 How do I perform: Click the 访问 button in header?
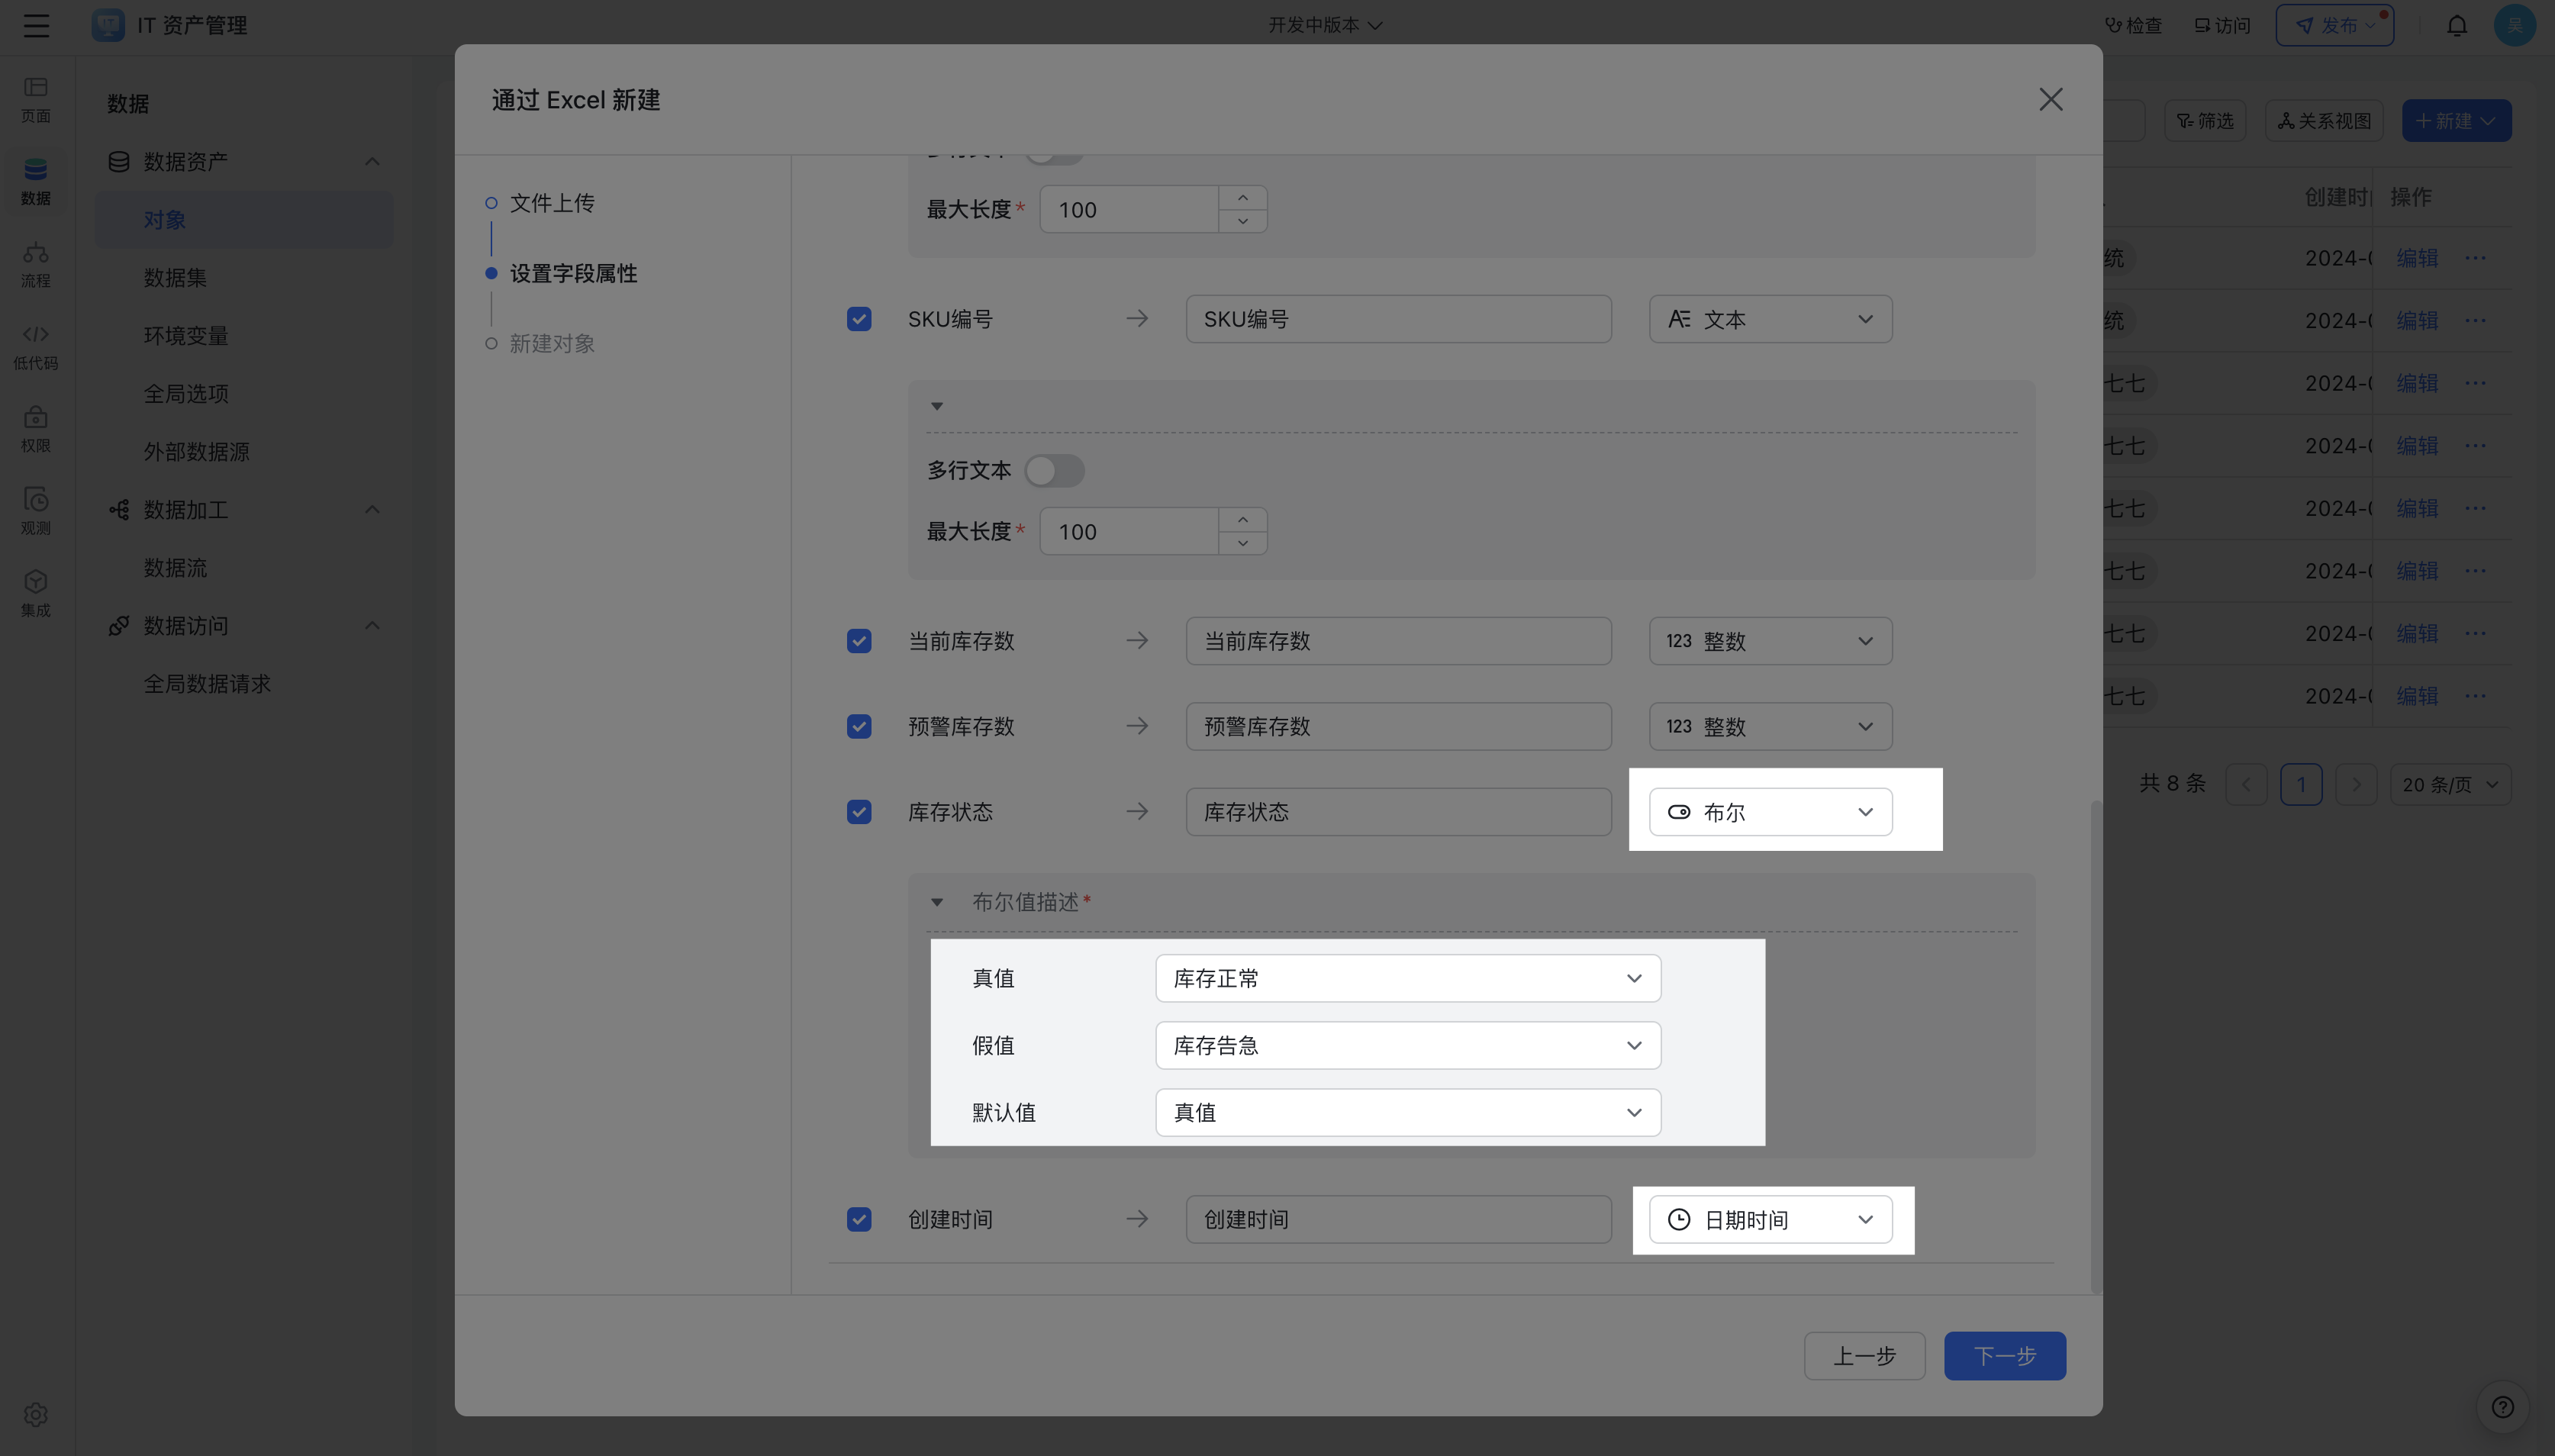coord(2222,25)
